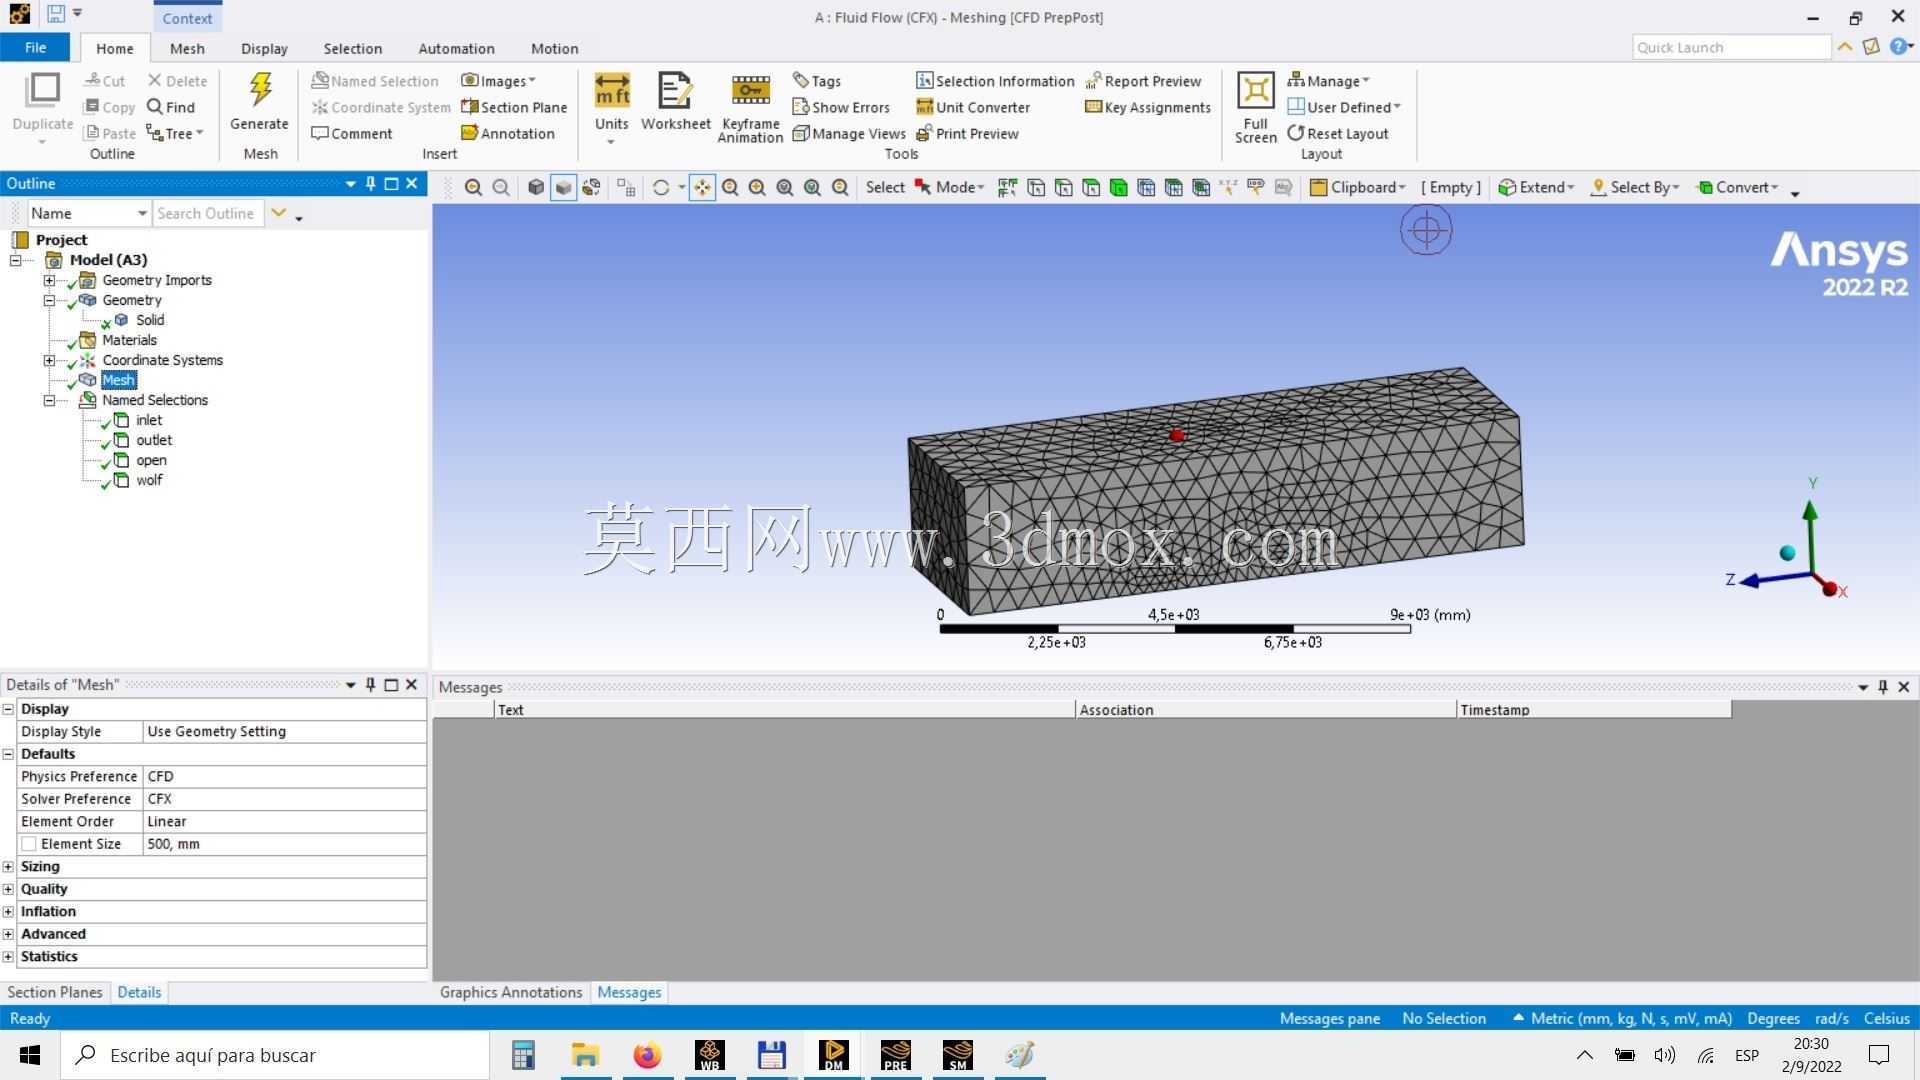This screenshot has width=1920, height=1080.
Task: Pin the Messages panel
Action: tap(1883, 686)
